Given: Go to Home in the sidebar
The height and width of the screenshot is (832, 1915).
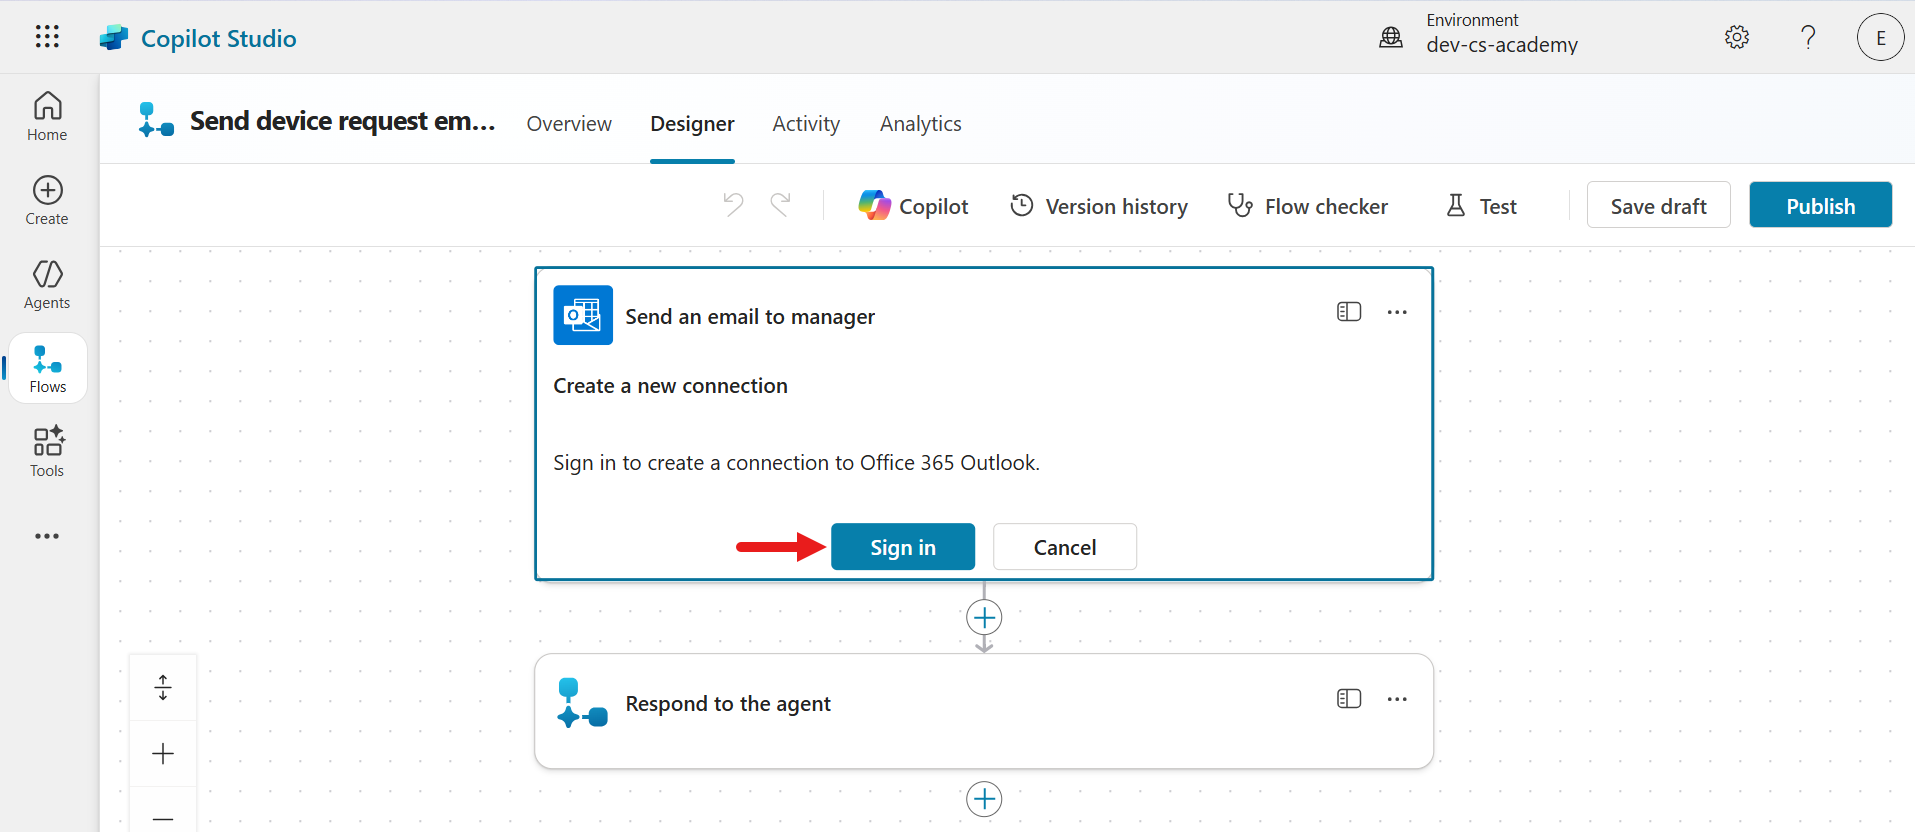Looking at the screenshot, I should (x=47, y=117).
